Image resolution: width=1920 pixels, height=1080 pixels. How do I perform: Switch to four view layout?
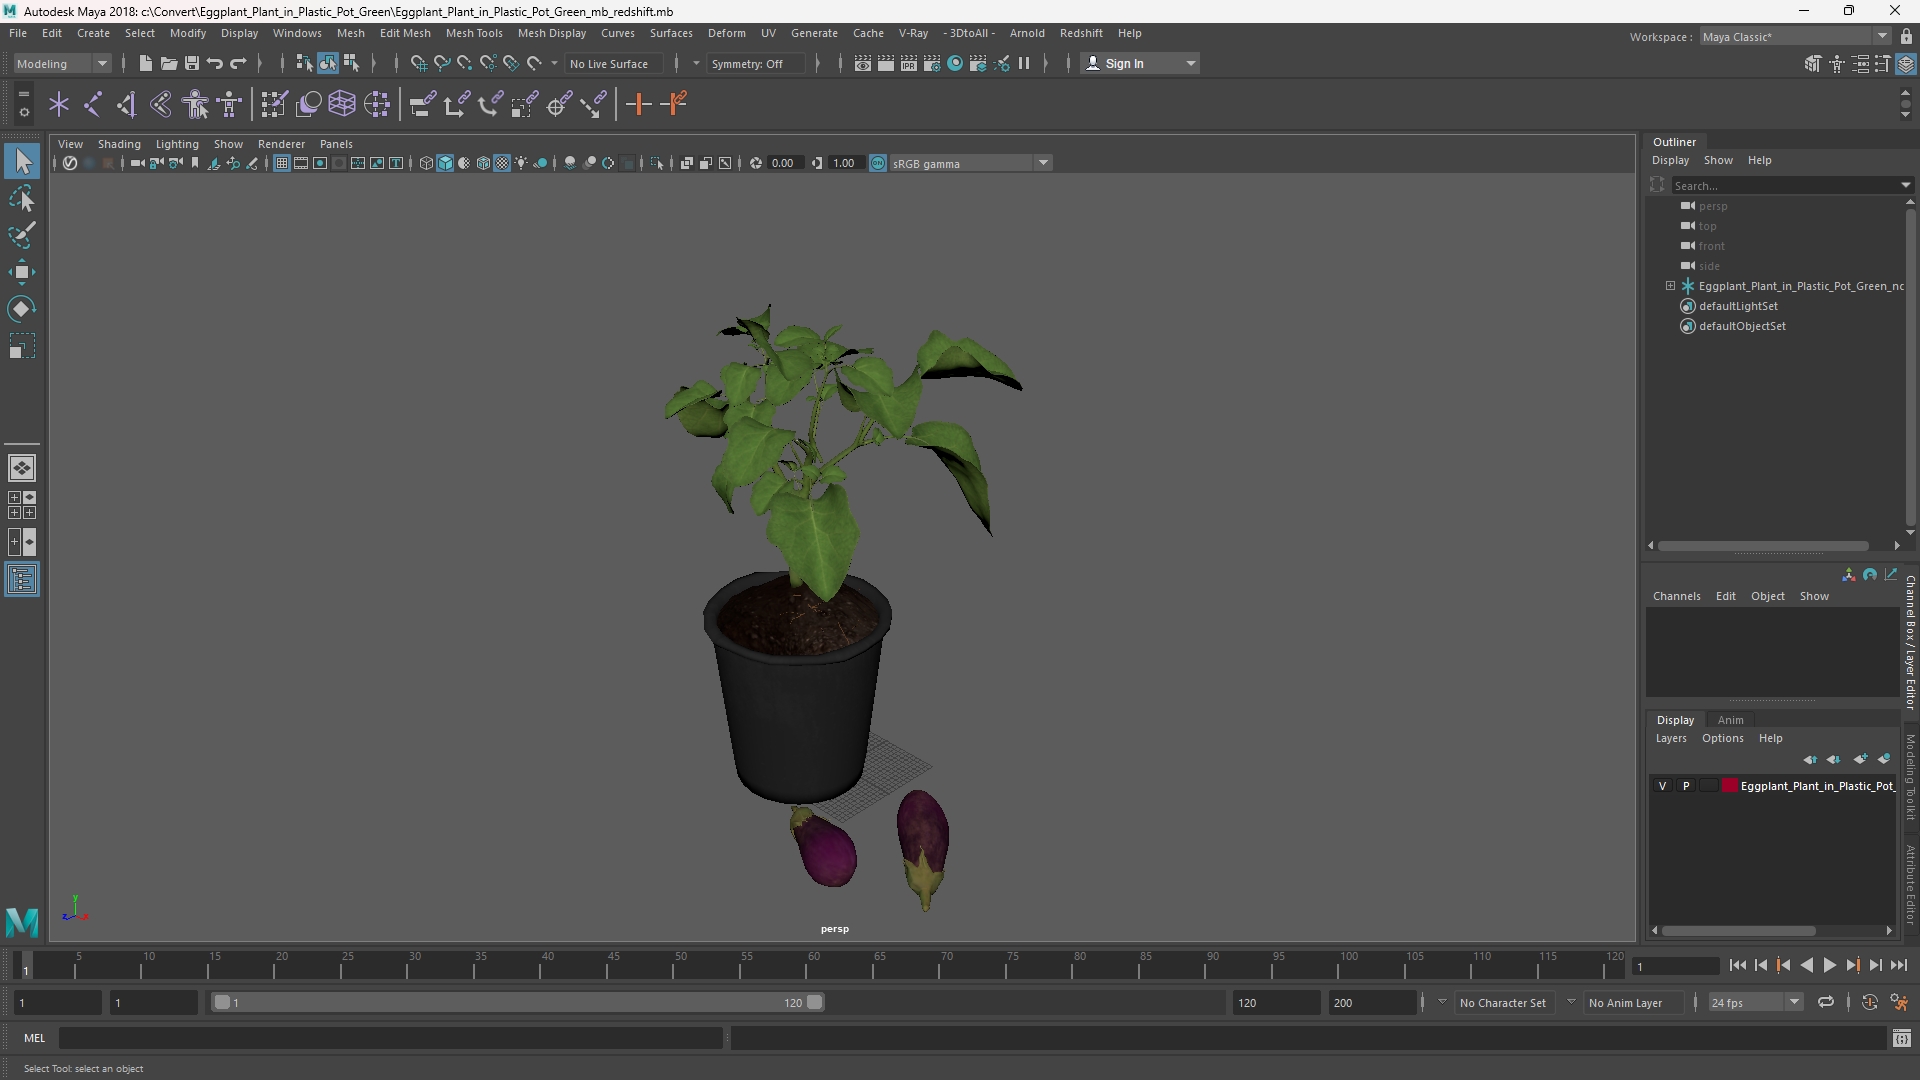pyautogui.click(x=22, y=505)
